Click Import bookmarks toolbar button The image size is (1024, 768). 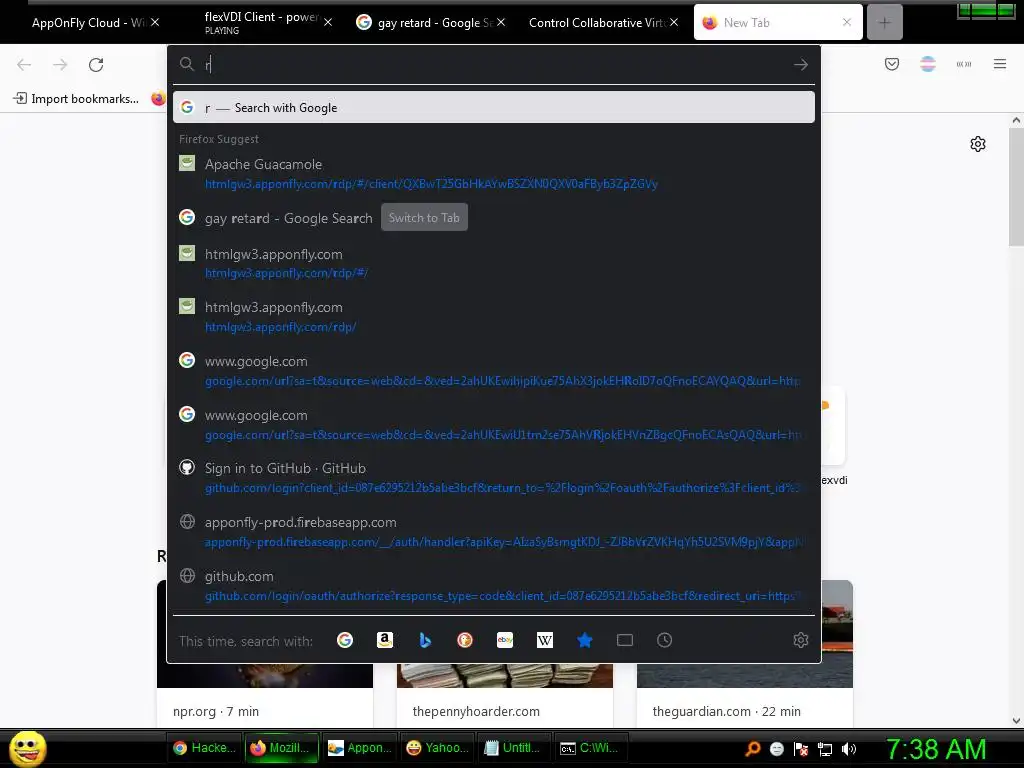pyautogui.click(x=76, y=99)
